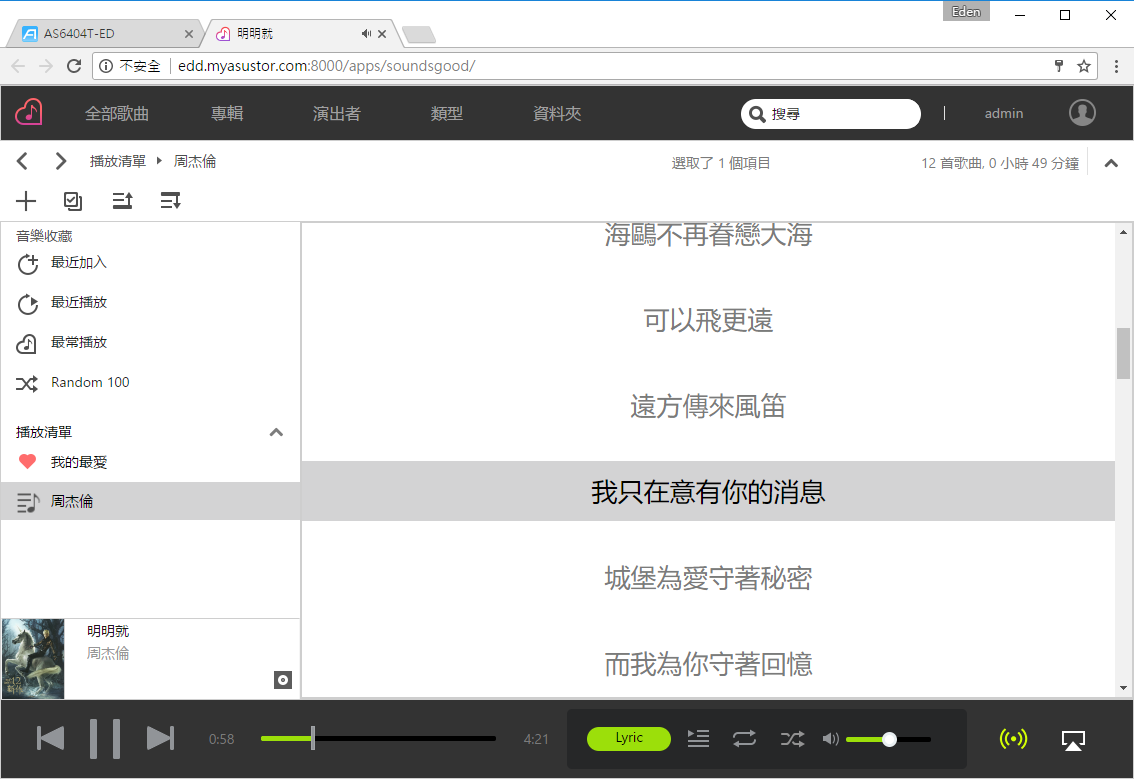Click the lyrics scrollbar up arrow
The image size is (1134, 779).
[x=1123, y=232]
